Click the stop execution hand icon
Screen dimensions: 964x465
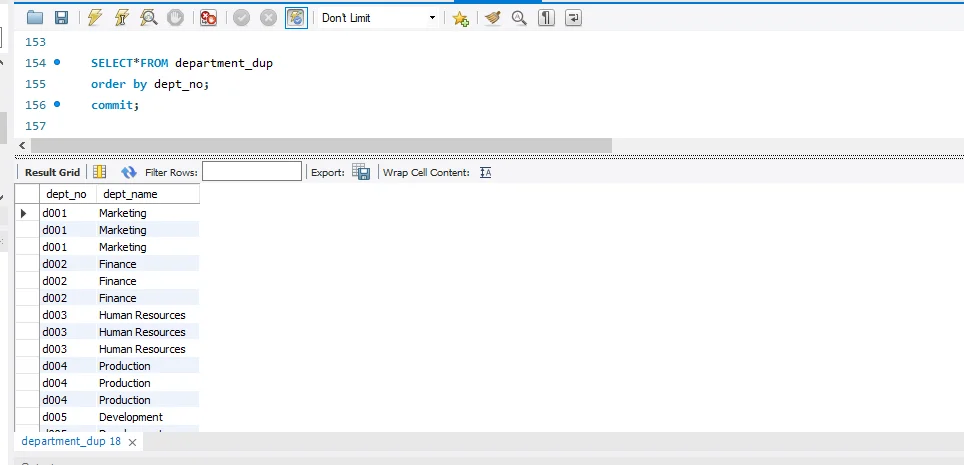point(175,18)
